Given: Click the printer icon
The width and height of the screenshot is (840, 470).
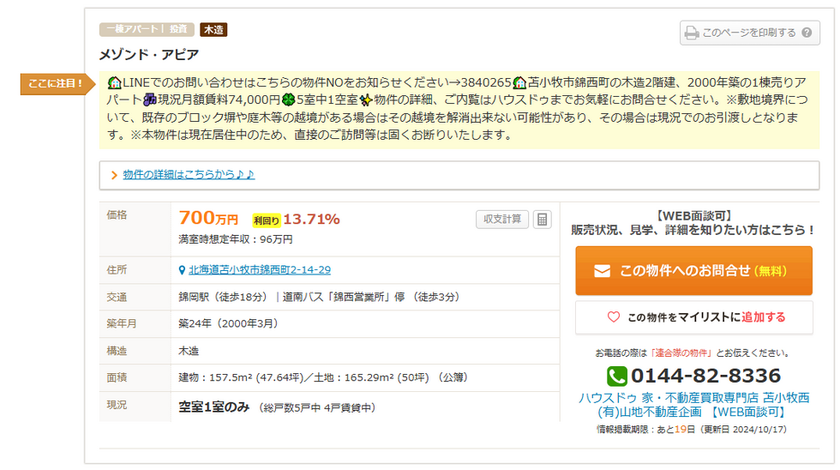Looking at the screenshot, I should (x=691, y=33).
